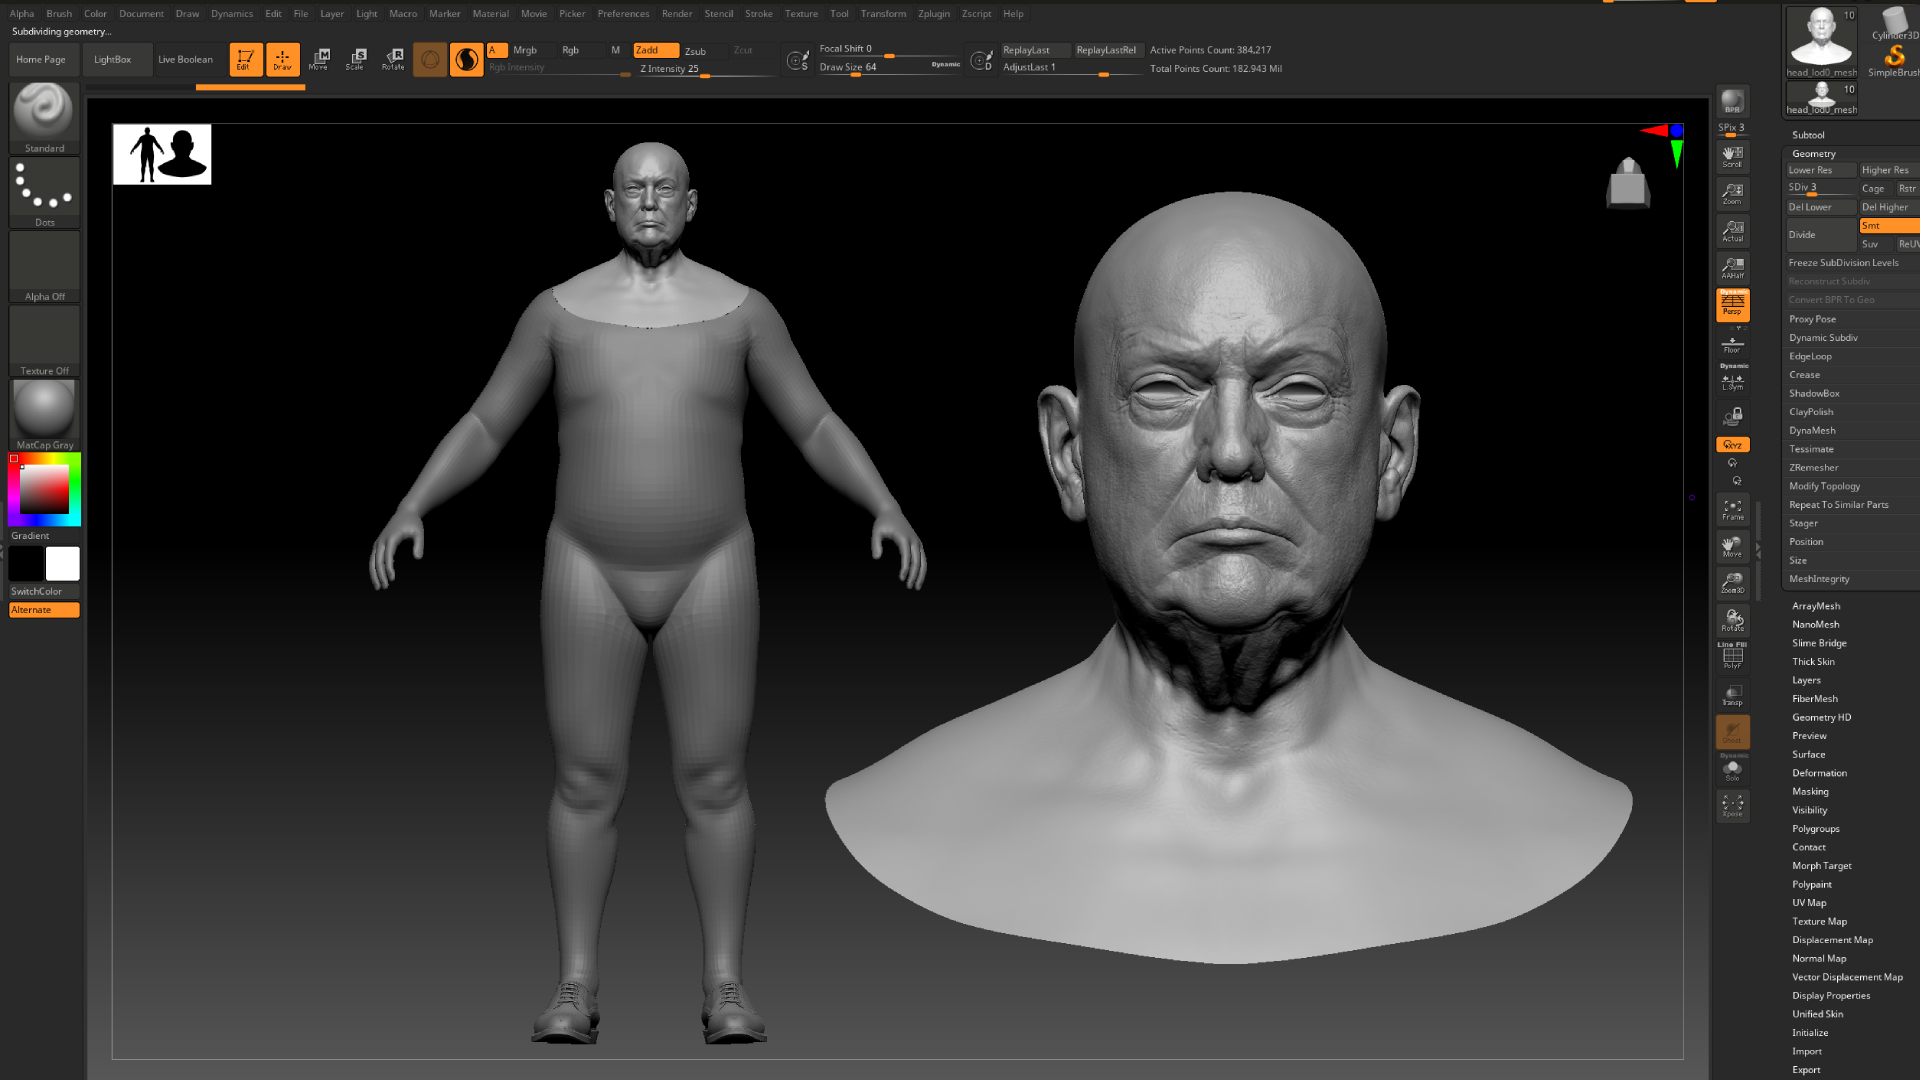
Task: Open the Stroke menu
Action: pos(758,14)
